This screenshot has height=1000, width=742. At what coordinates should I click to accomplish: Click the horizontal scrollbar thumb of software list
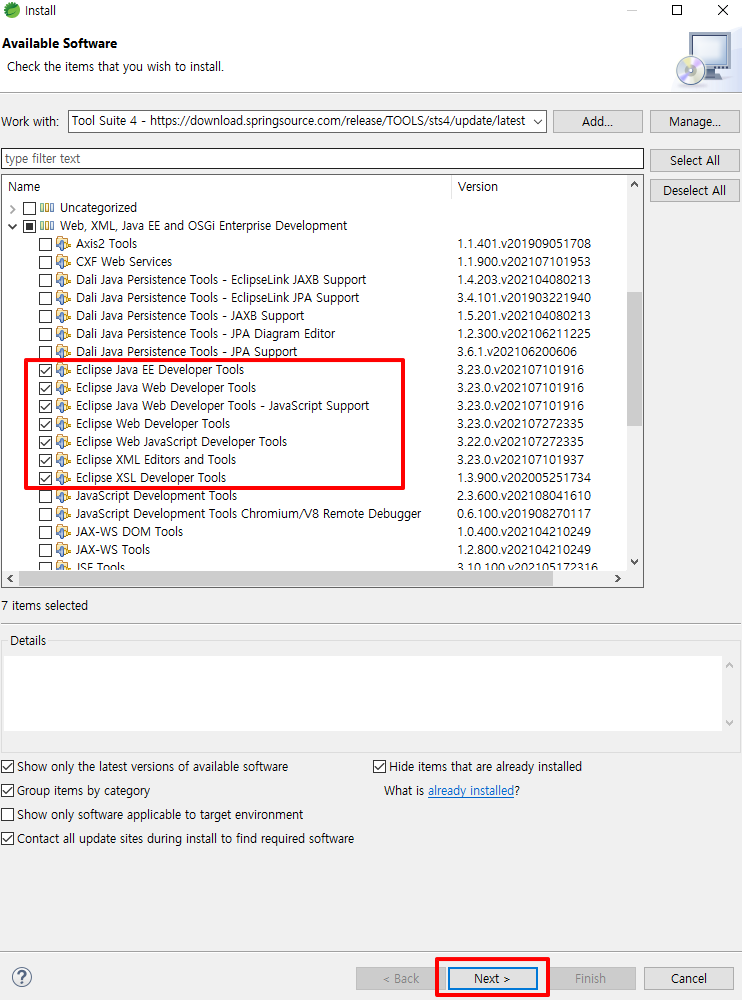tap(286, 578)
